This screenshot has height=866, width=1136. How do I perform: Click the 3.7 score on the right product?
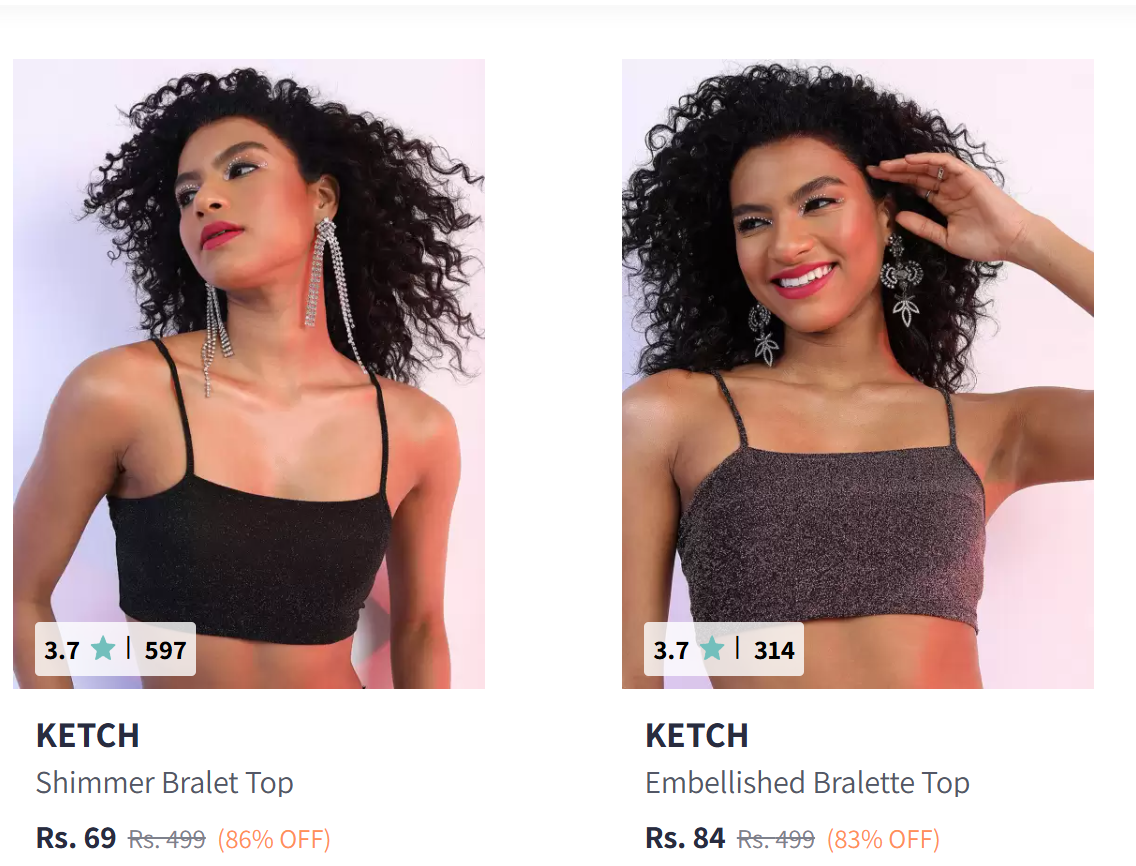coord(671,650)
